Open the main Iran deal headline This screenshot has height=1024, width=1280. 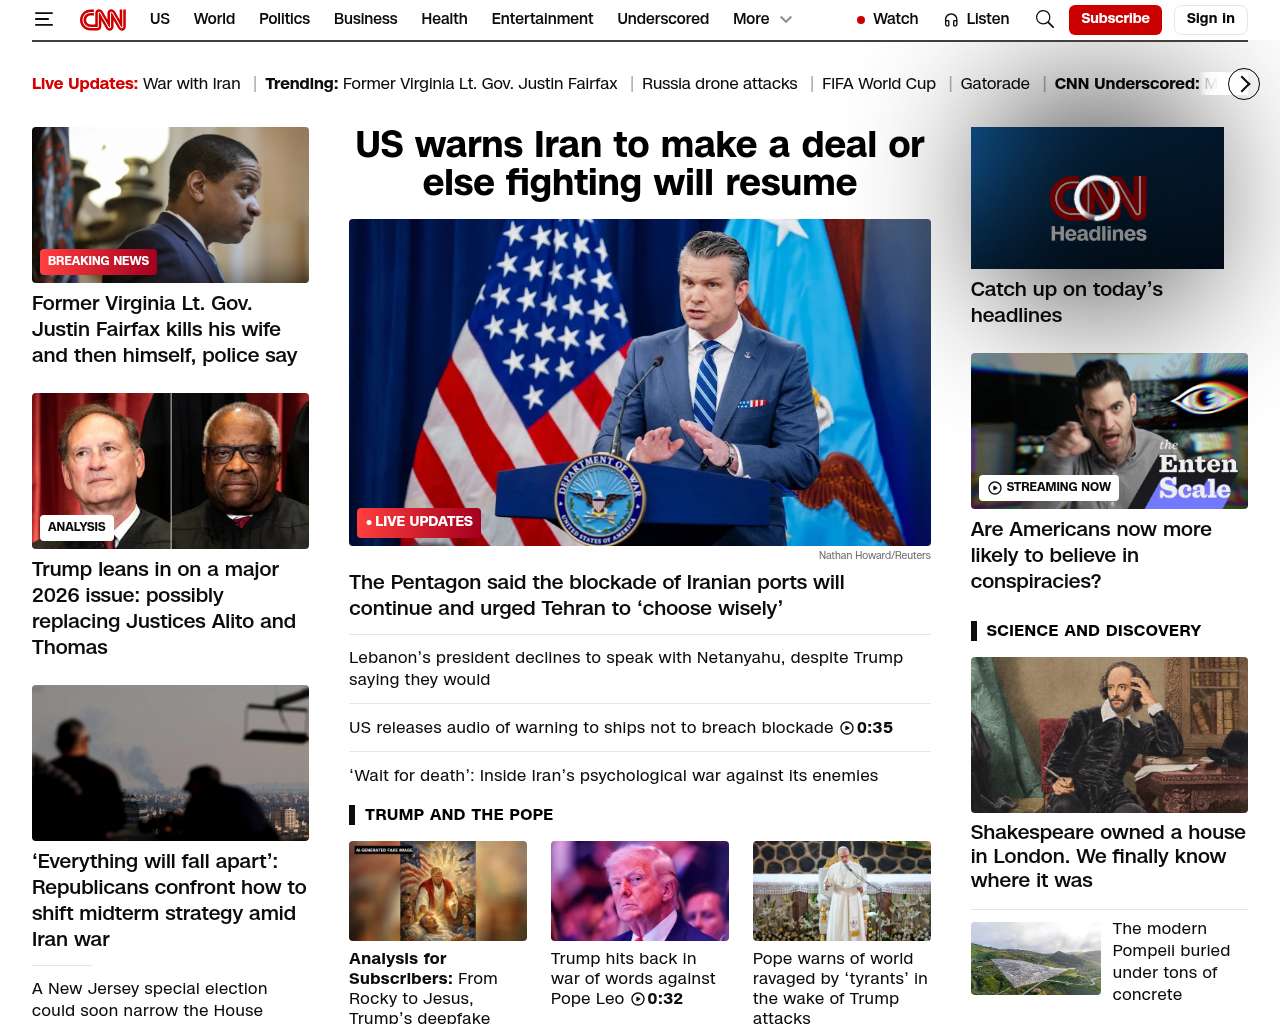pos(640,164)
